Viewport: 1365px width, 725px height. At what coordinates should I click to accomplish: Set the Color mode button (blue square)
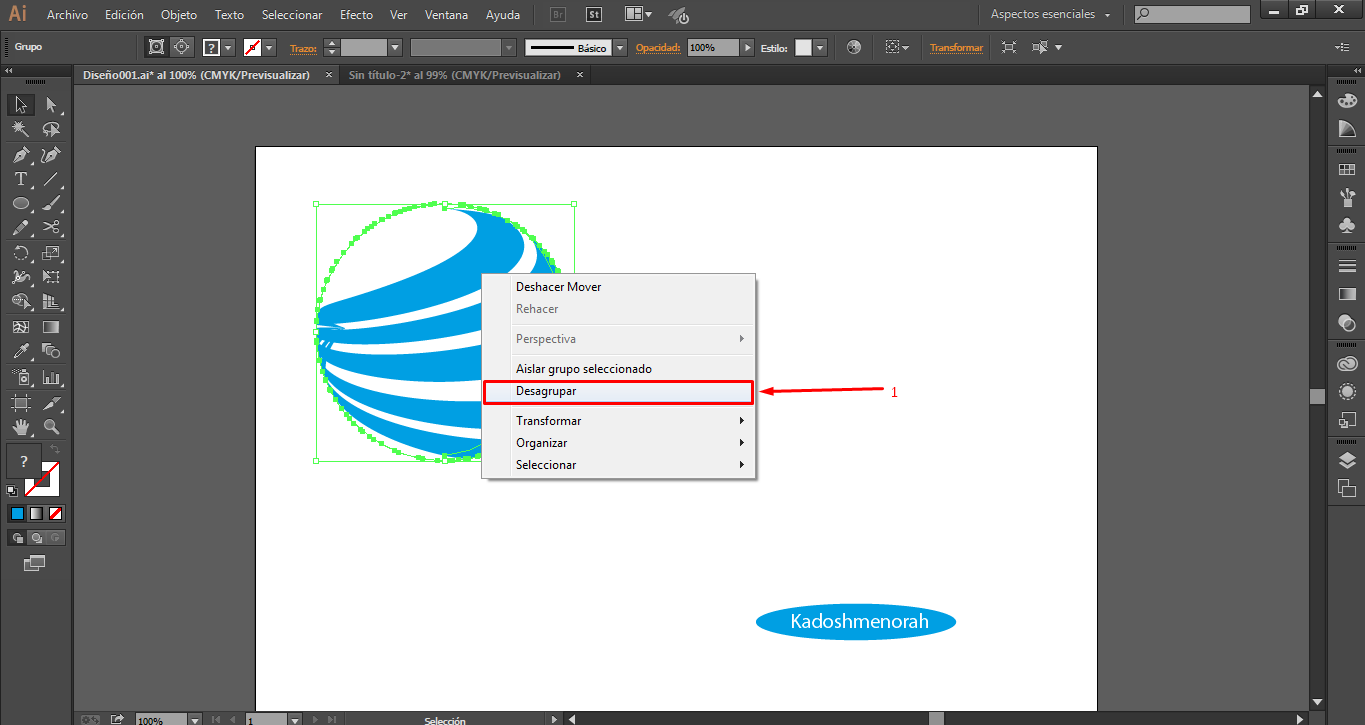[17, 513]
